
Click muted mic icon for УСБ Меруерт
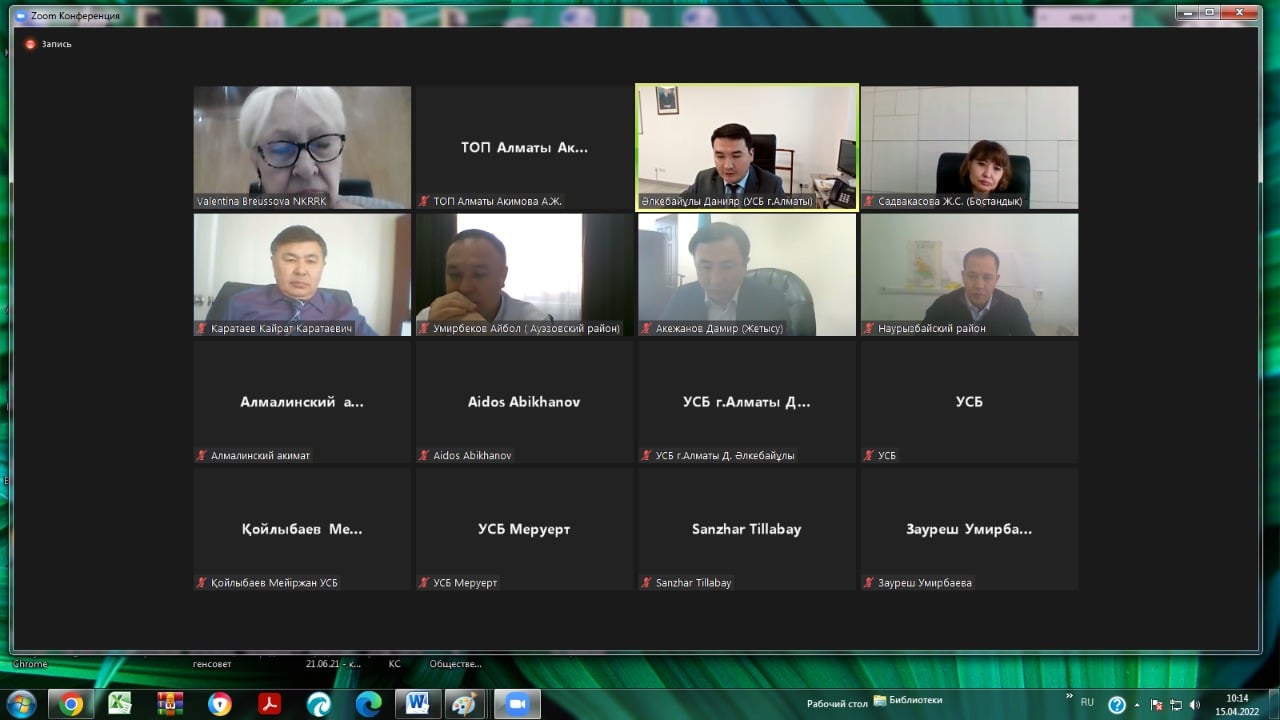(x=424, y=582)
